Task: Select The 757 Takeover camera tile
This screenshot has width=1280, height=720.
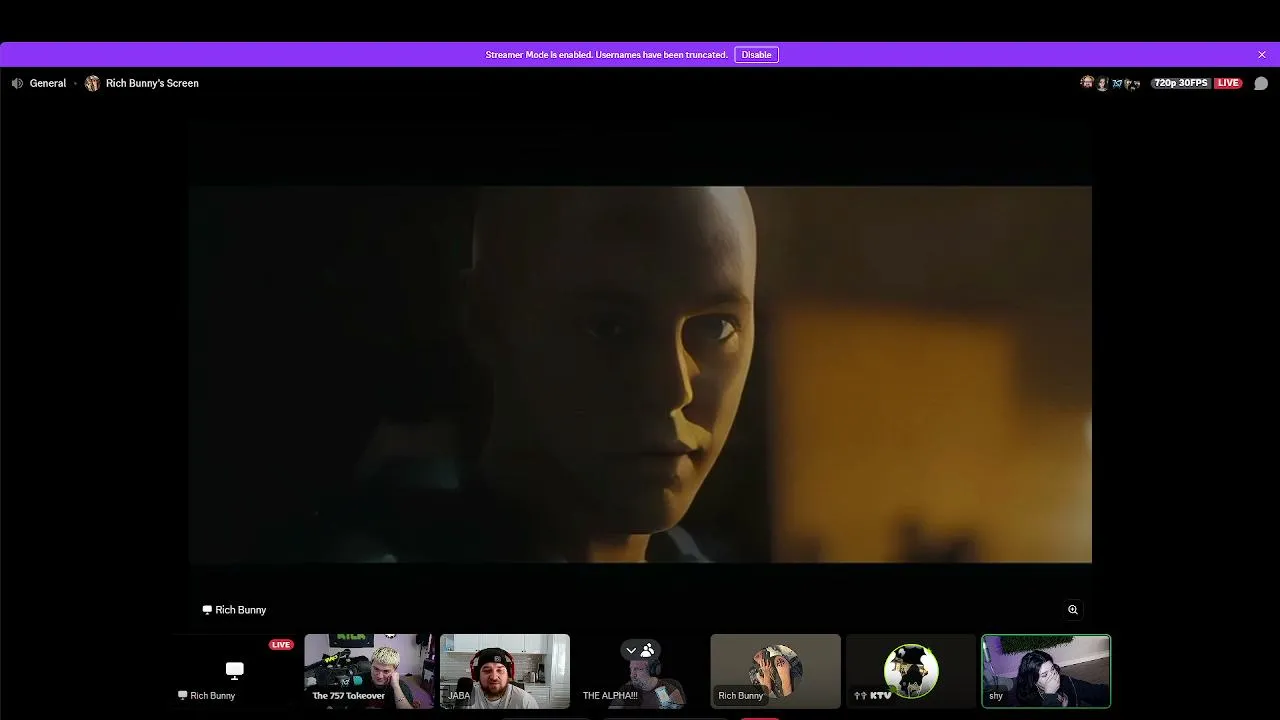Action: coord(369,671)
